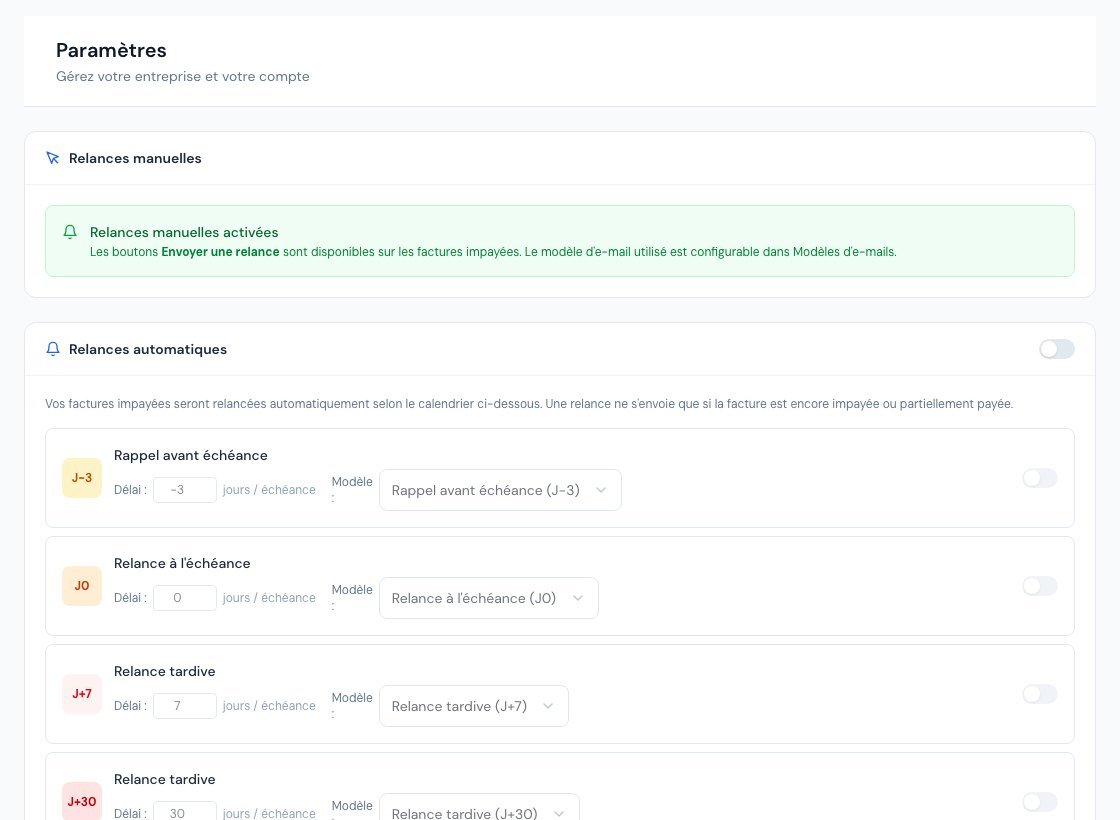The image size is (1120, 820).
Task: Toggle the Relance à l'échéance switch
Action: 1040,586
